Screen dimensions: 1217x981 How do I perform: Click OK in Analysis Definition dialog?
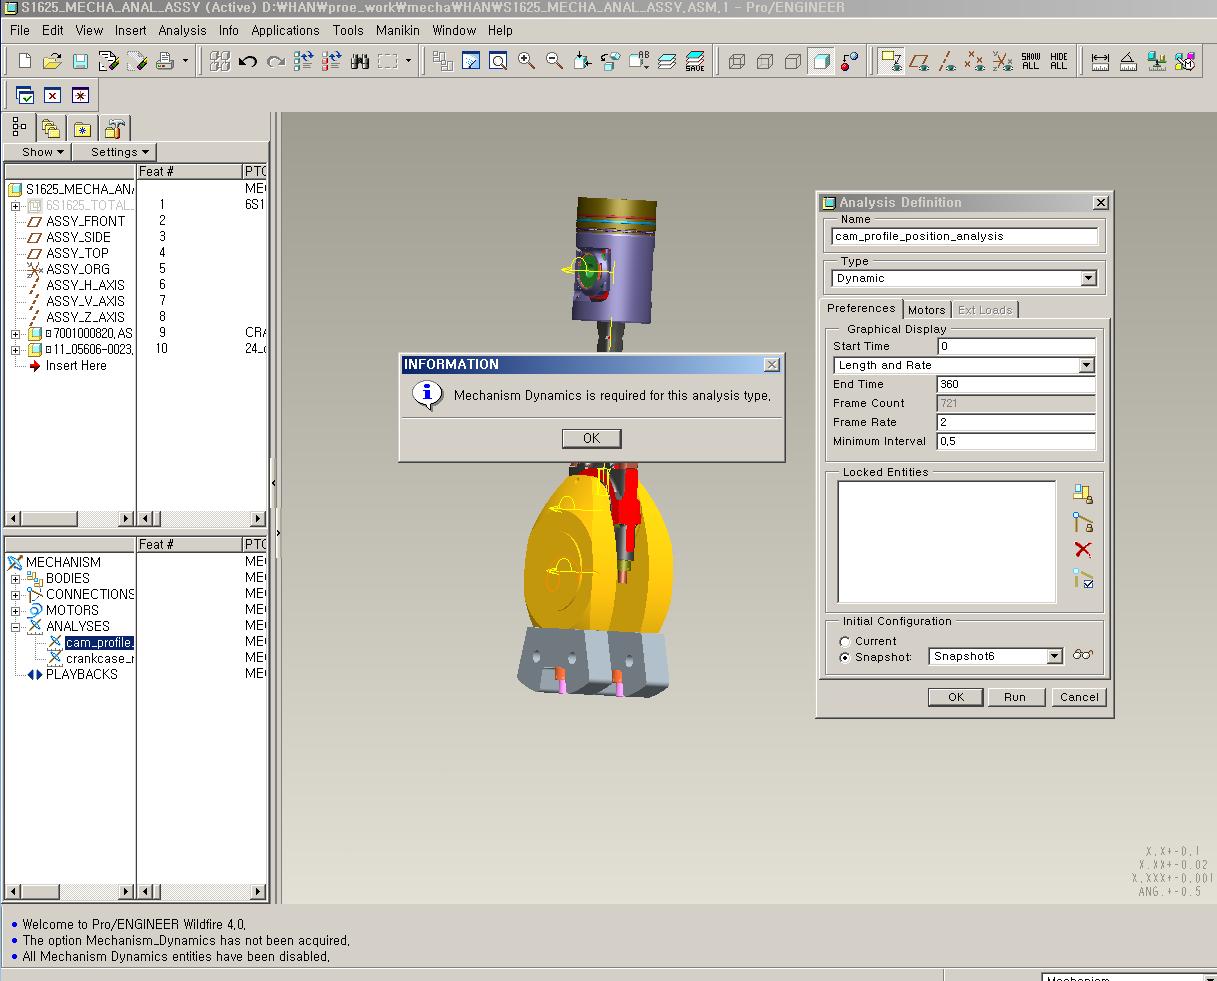(956, 697)
